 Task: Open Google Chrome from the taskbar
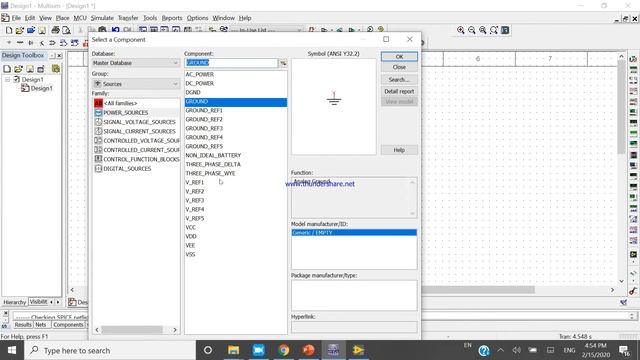click(284, 350)
